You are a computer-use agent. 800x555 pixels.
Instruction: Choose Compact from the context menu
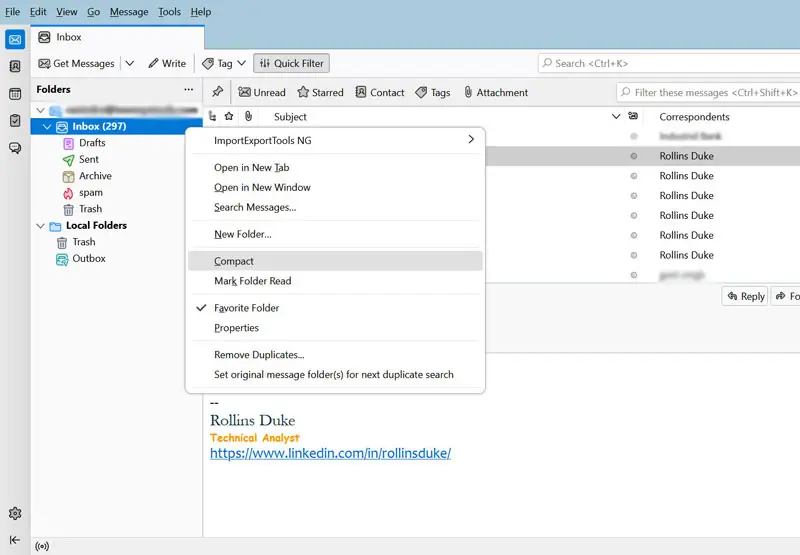(x=234, y=261)
